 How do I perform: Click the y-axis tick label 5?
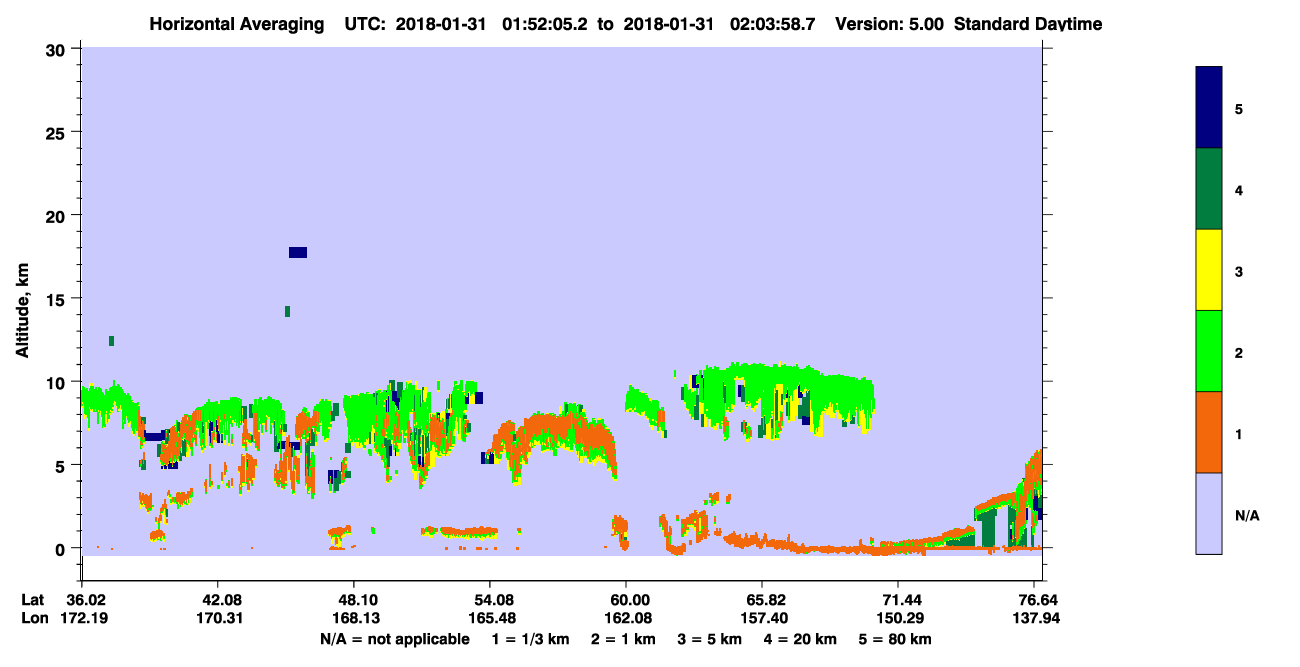pos(62,465)
